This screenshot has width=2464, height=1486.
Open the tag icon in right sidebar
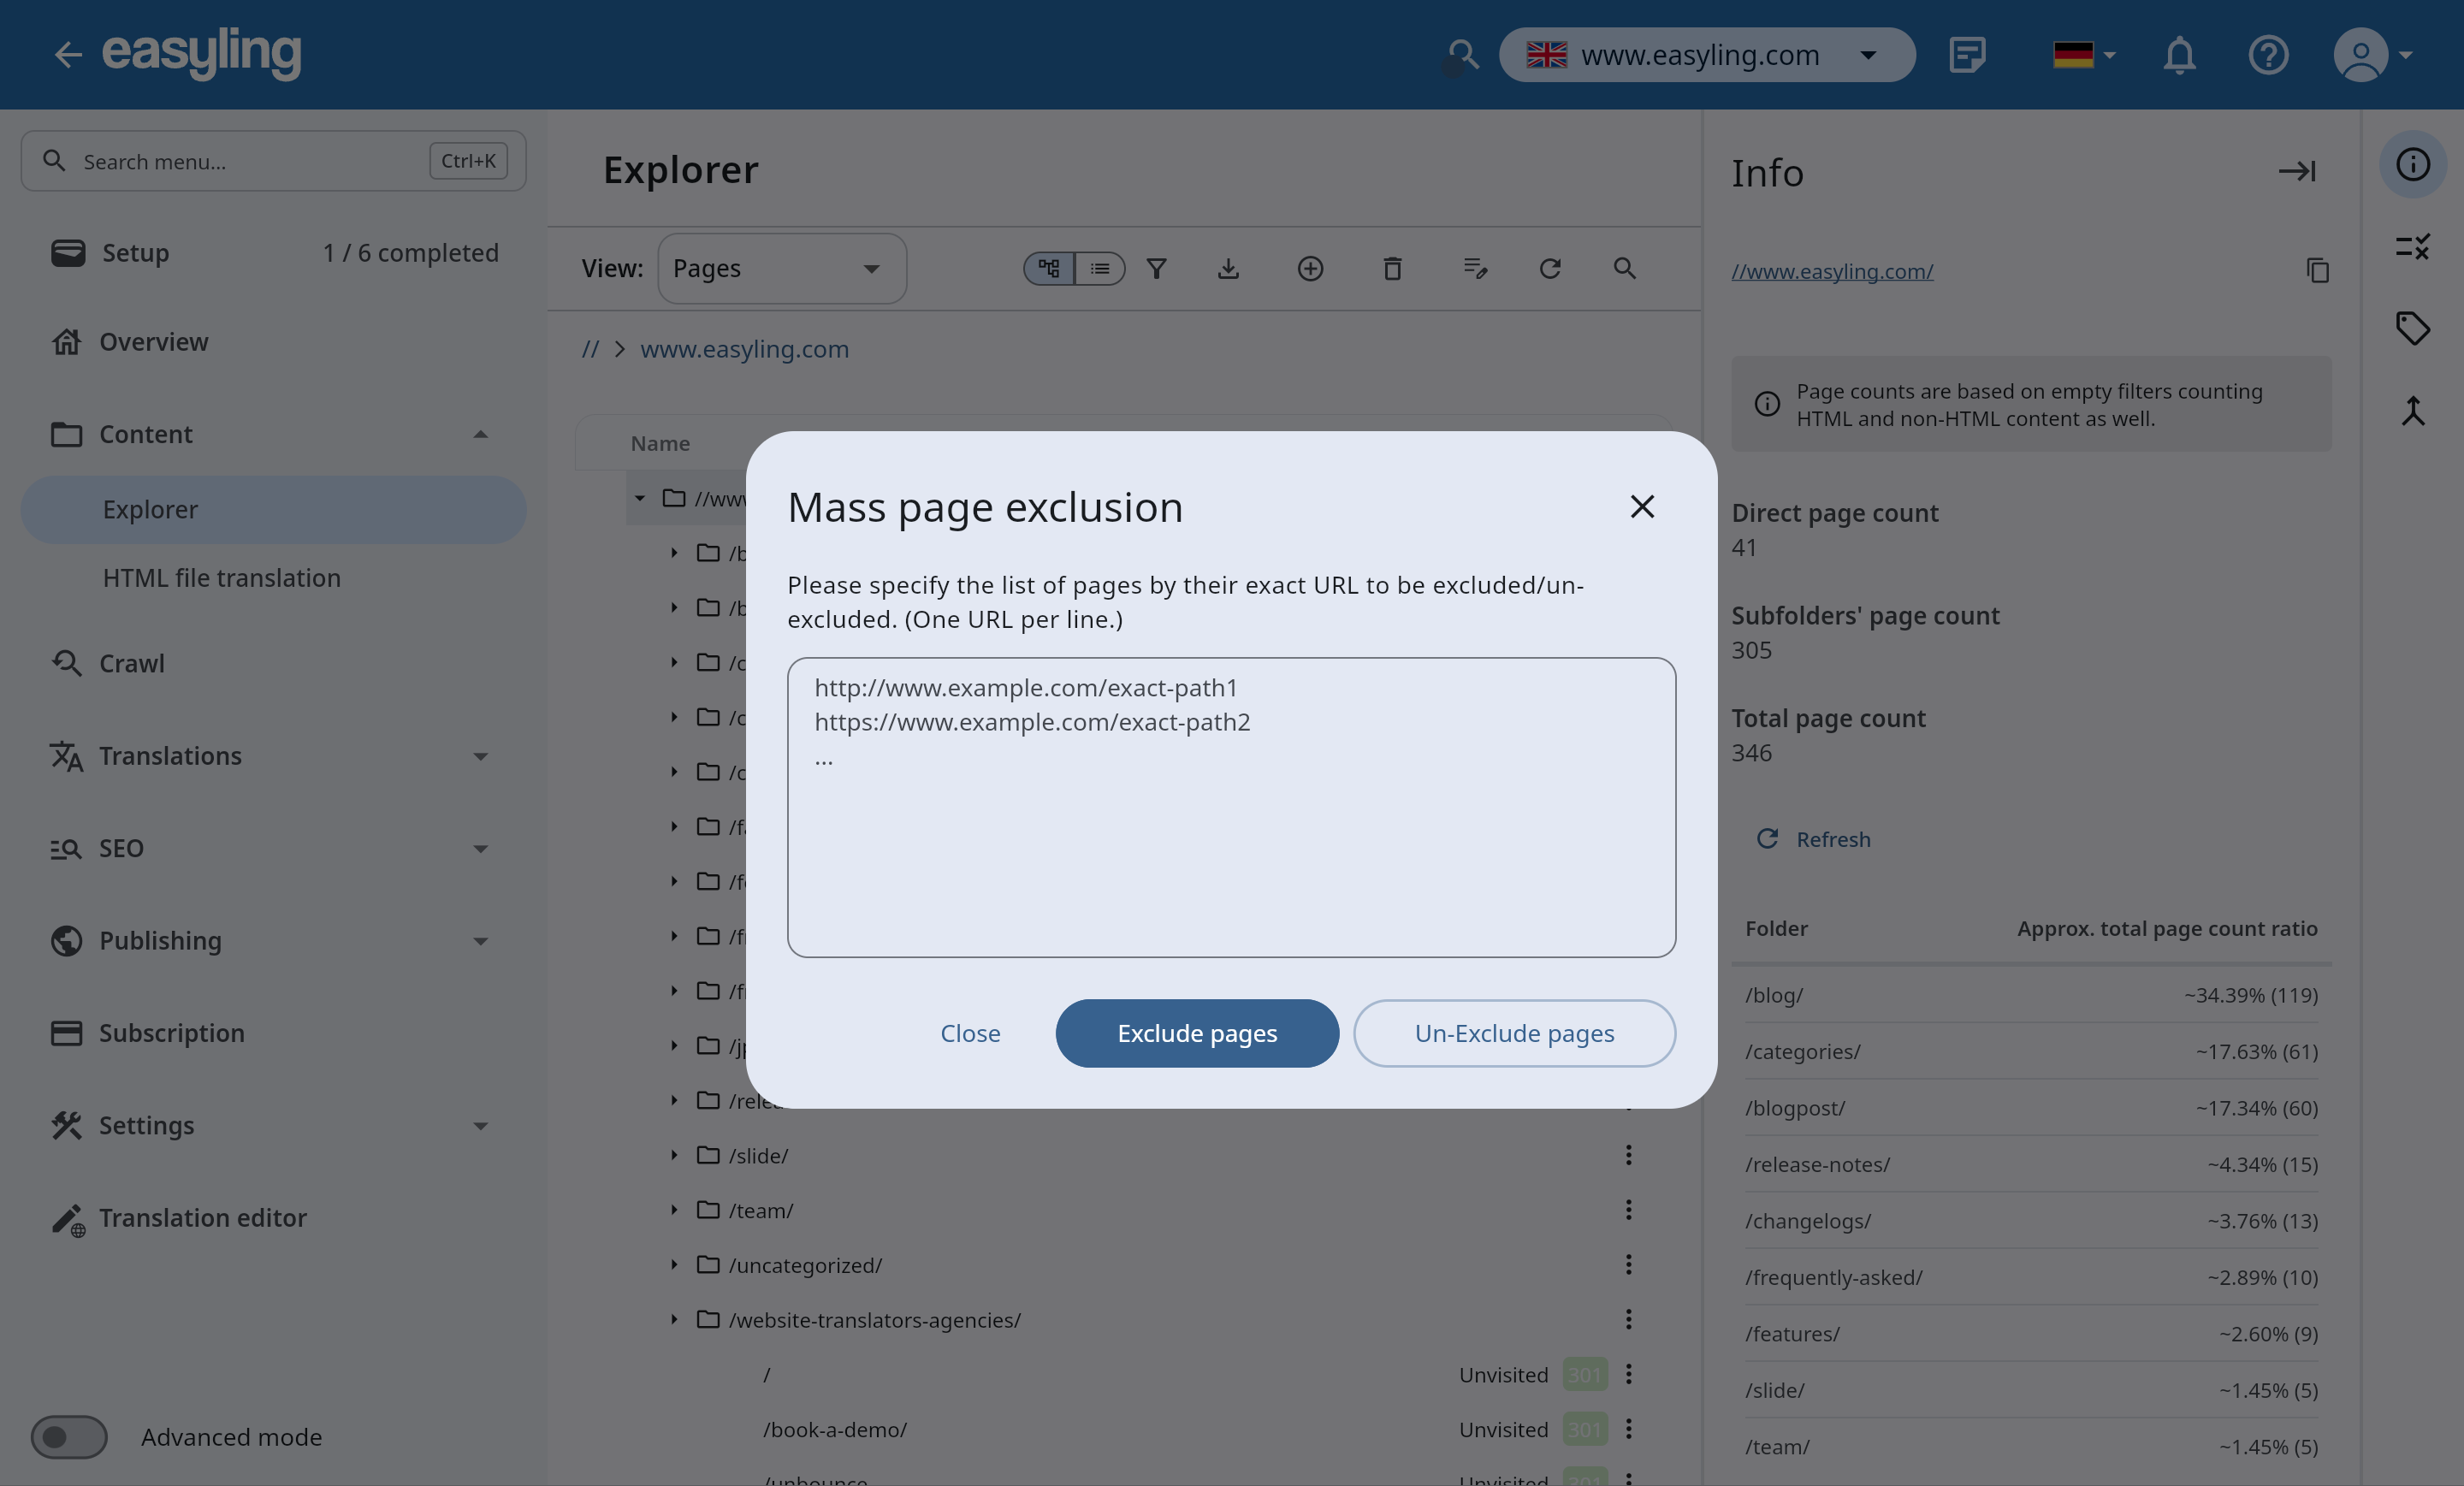click(2412, 328)
